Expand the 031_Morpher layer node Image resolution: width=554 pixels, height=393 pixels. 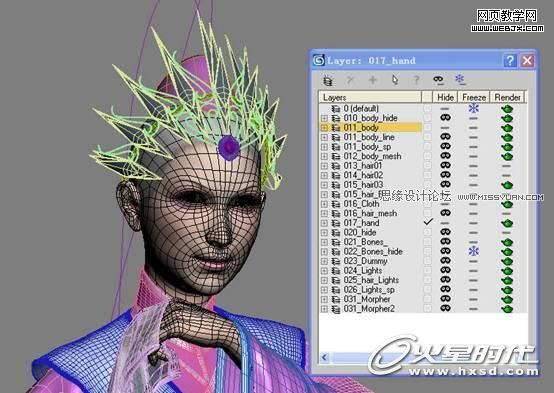point(324,299)
